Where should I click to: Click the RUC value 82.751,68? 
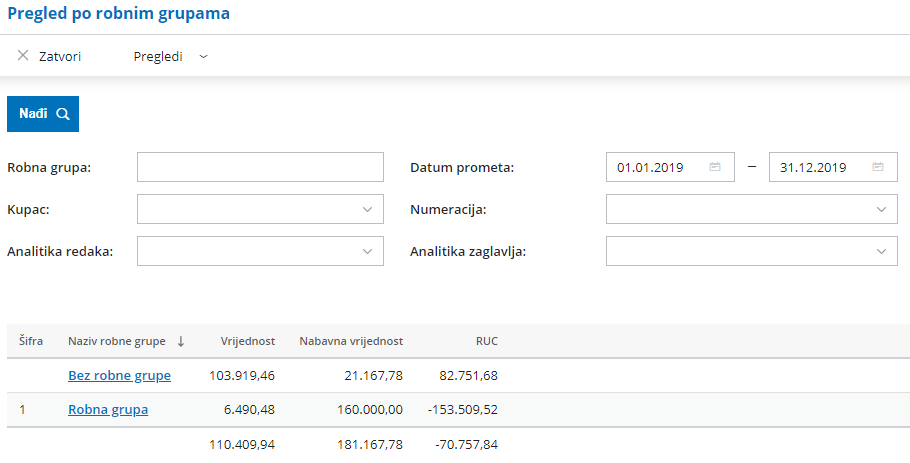(467, 375)
